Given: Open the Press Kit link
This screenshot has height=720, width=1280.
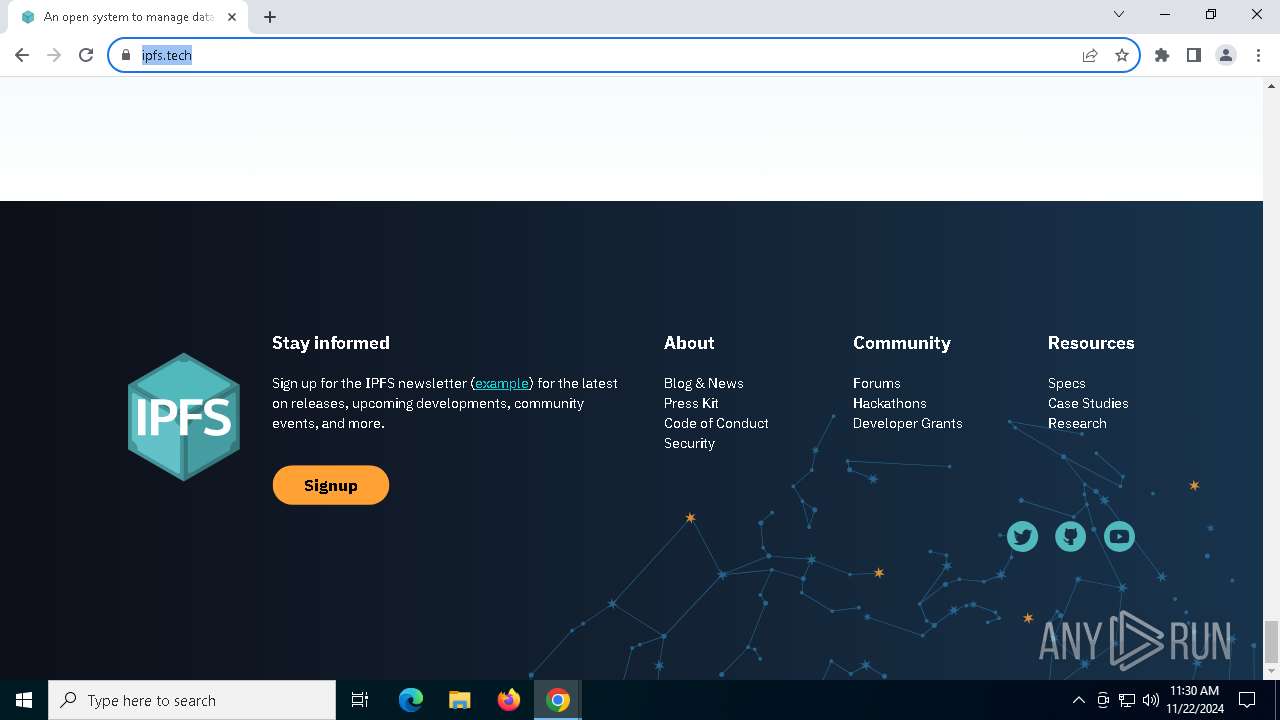Looking at the screenshot, I should [x=691, y=403].
